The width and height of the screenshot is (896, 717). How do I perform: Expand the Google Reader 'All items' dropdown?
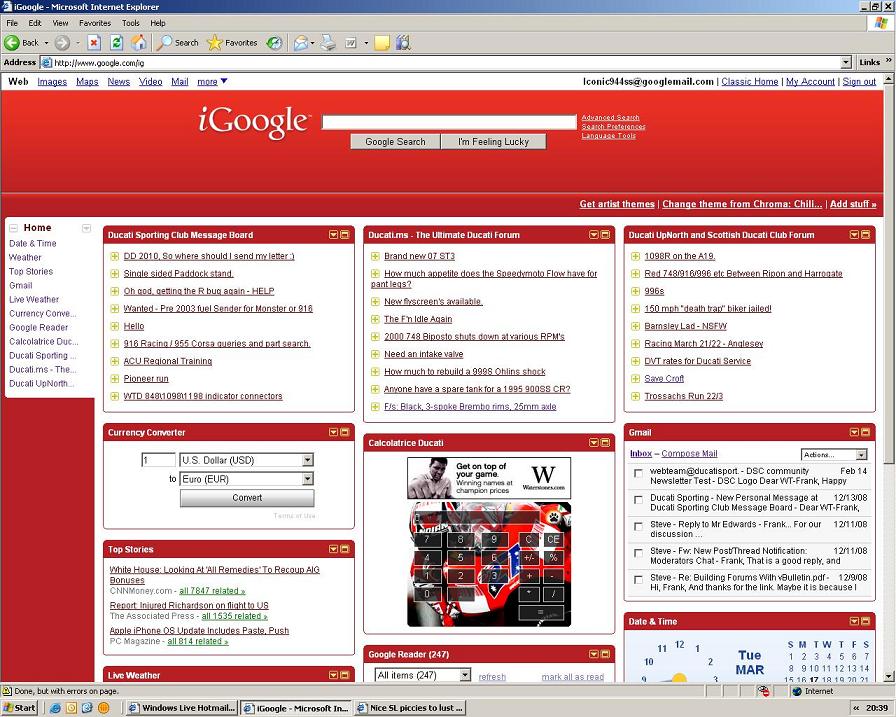(464, 675)
